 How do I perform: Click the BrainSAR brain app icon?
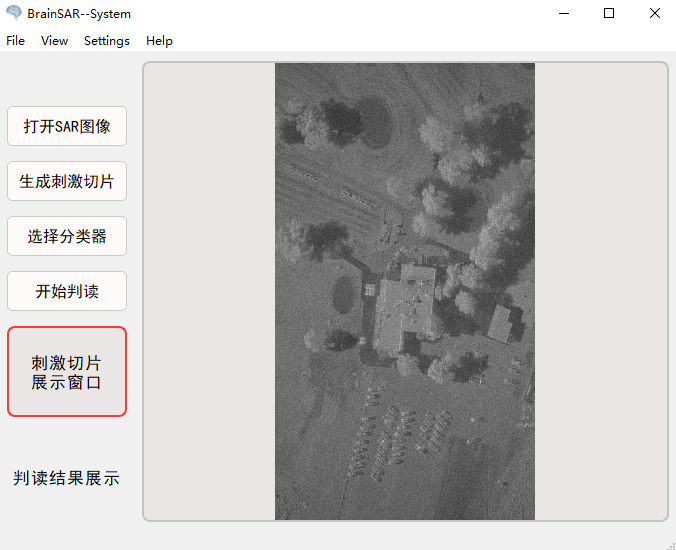tap(14, 13)
